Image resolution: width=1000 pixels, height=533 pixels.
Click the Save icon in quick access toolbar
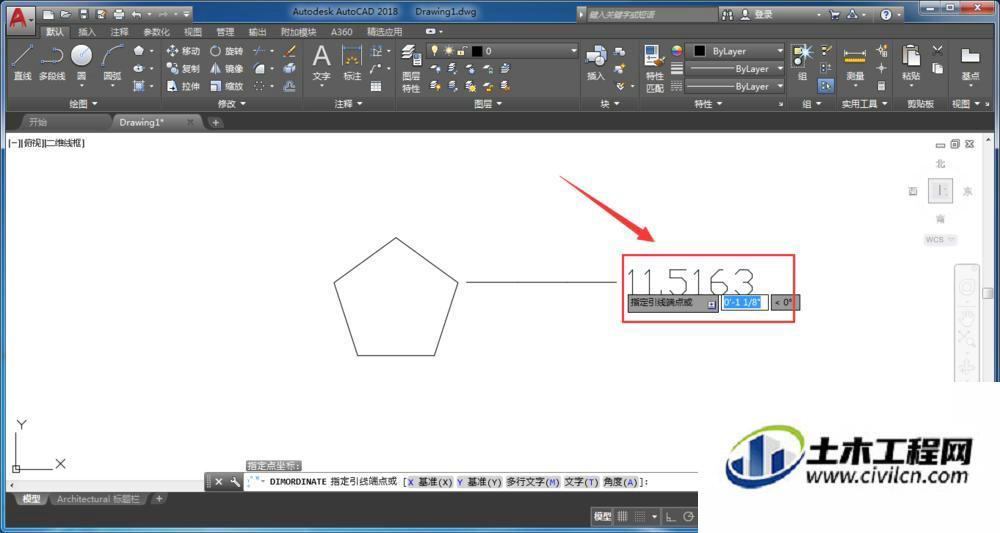coord(84,14)
